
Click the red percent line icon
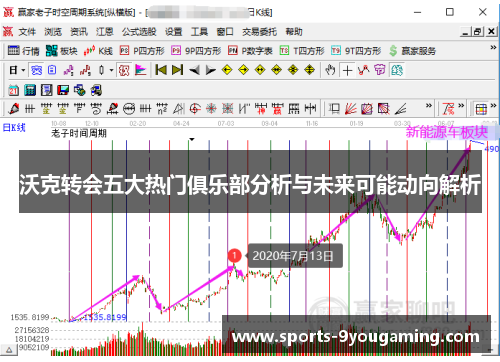point(448,109)
